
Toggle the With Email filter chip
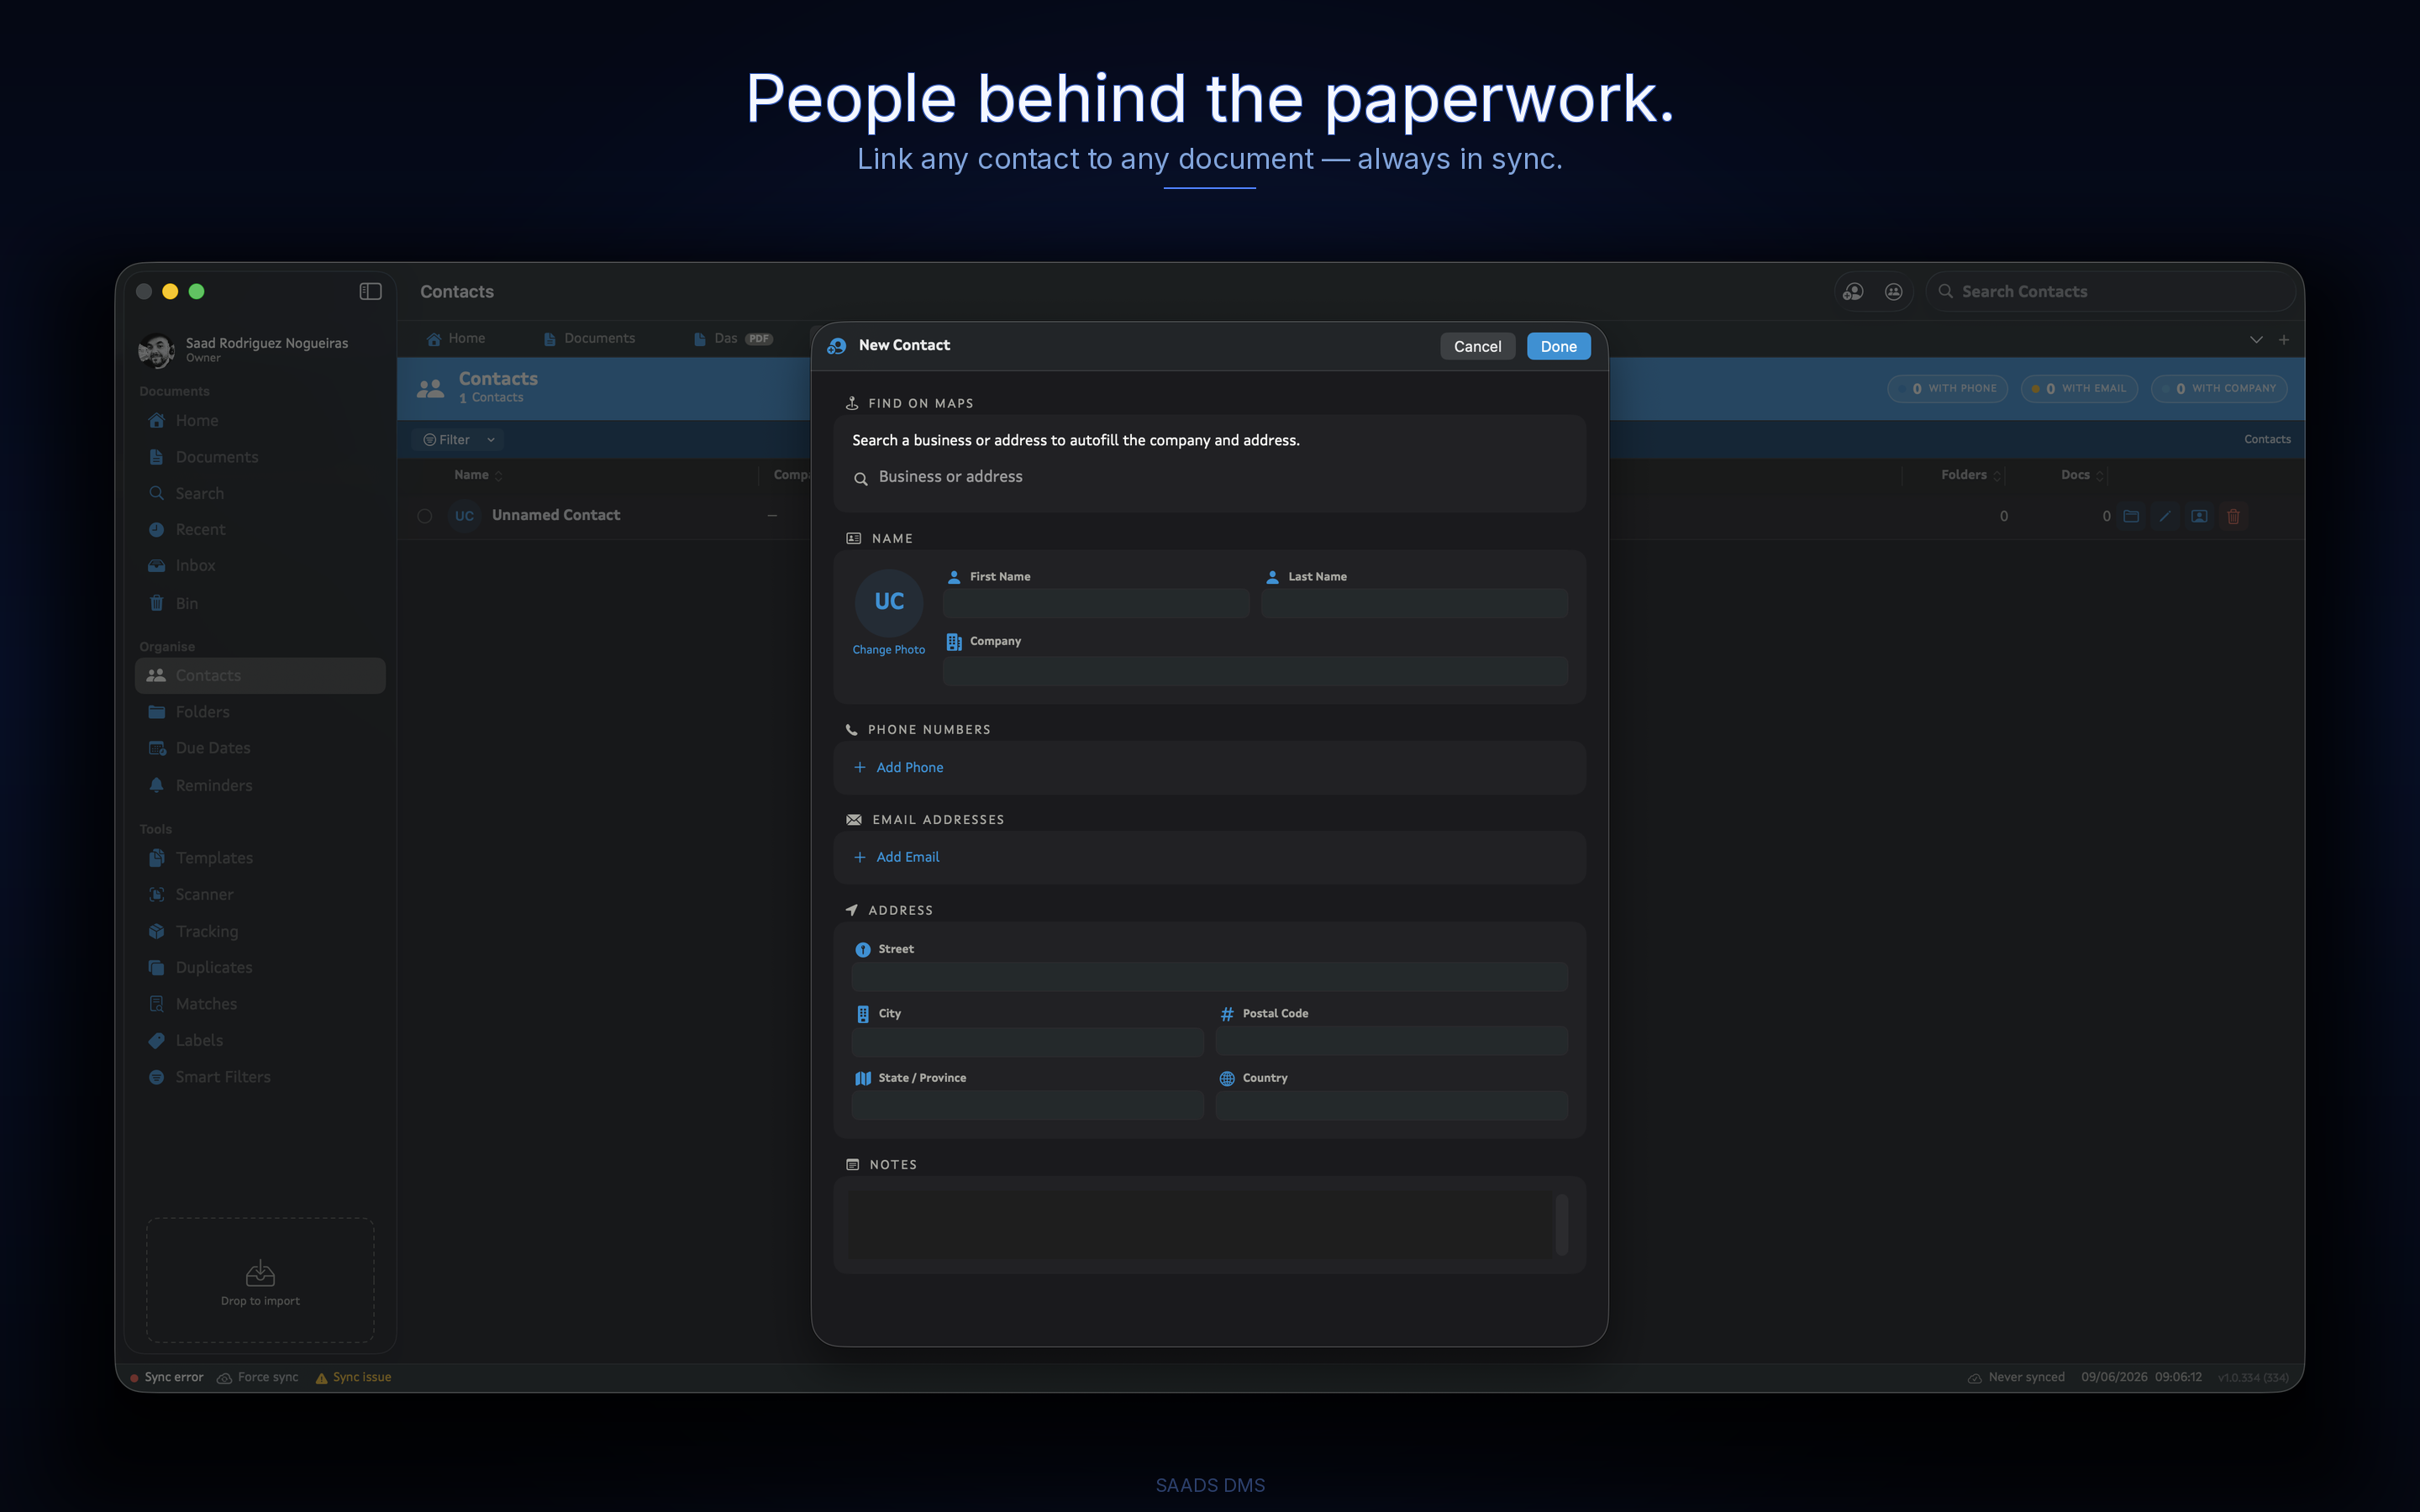pyautogui.click(x=2079, y=388)
